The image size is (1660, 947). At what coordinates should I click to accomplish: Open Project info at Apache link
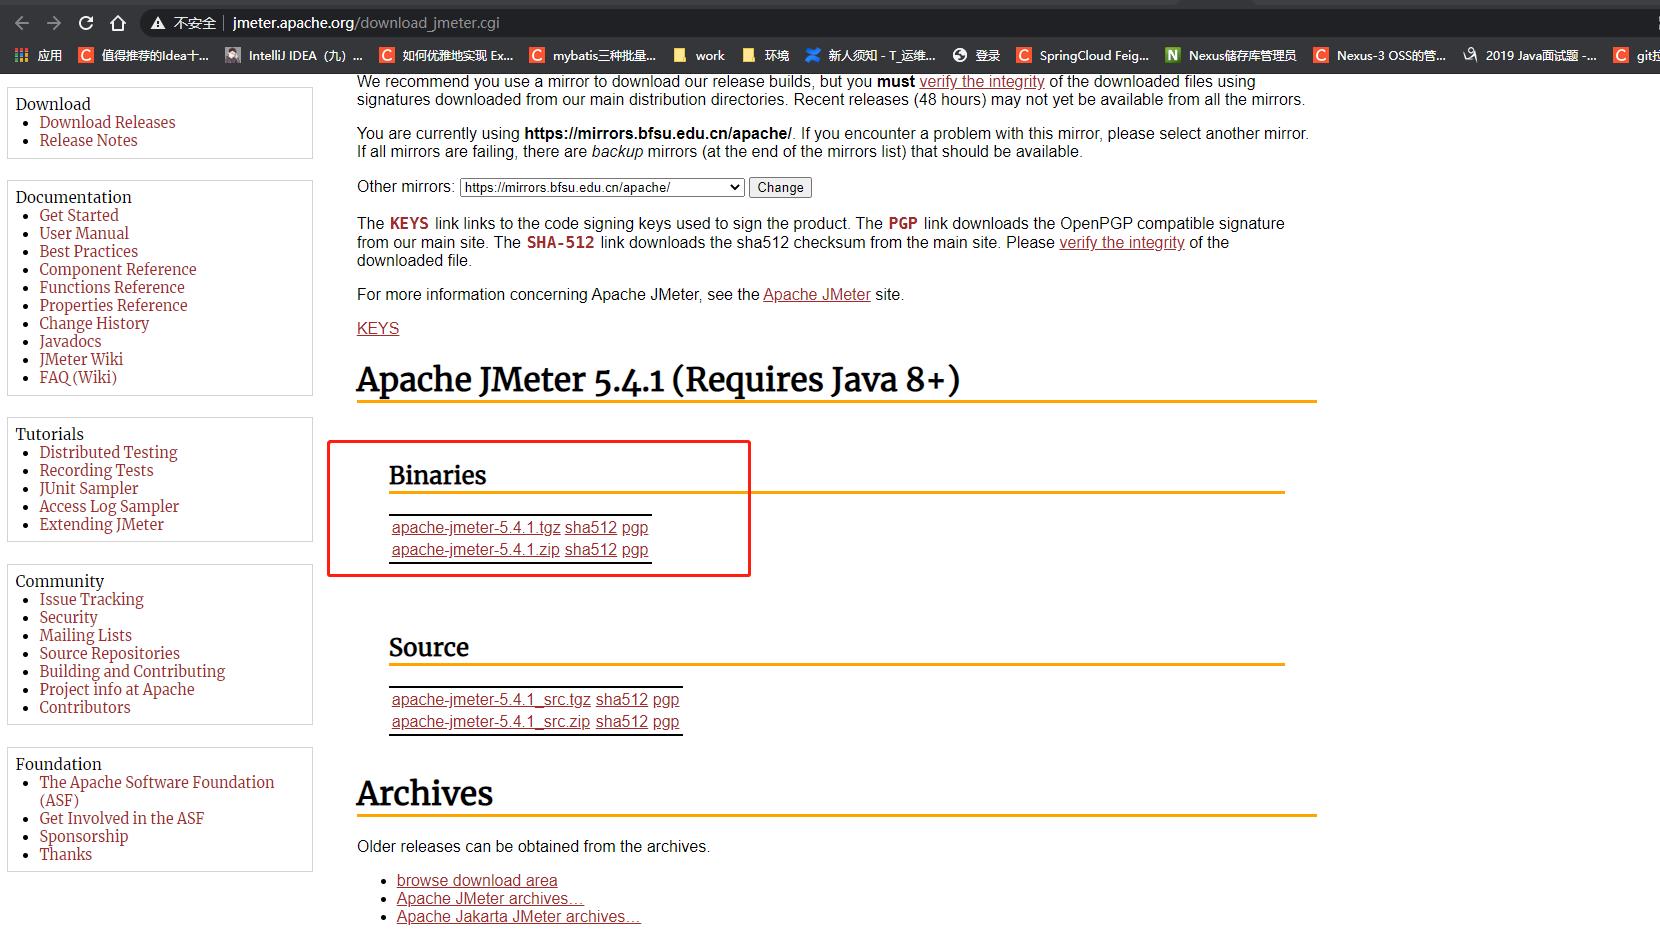click(117, 689)
